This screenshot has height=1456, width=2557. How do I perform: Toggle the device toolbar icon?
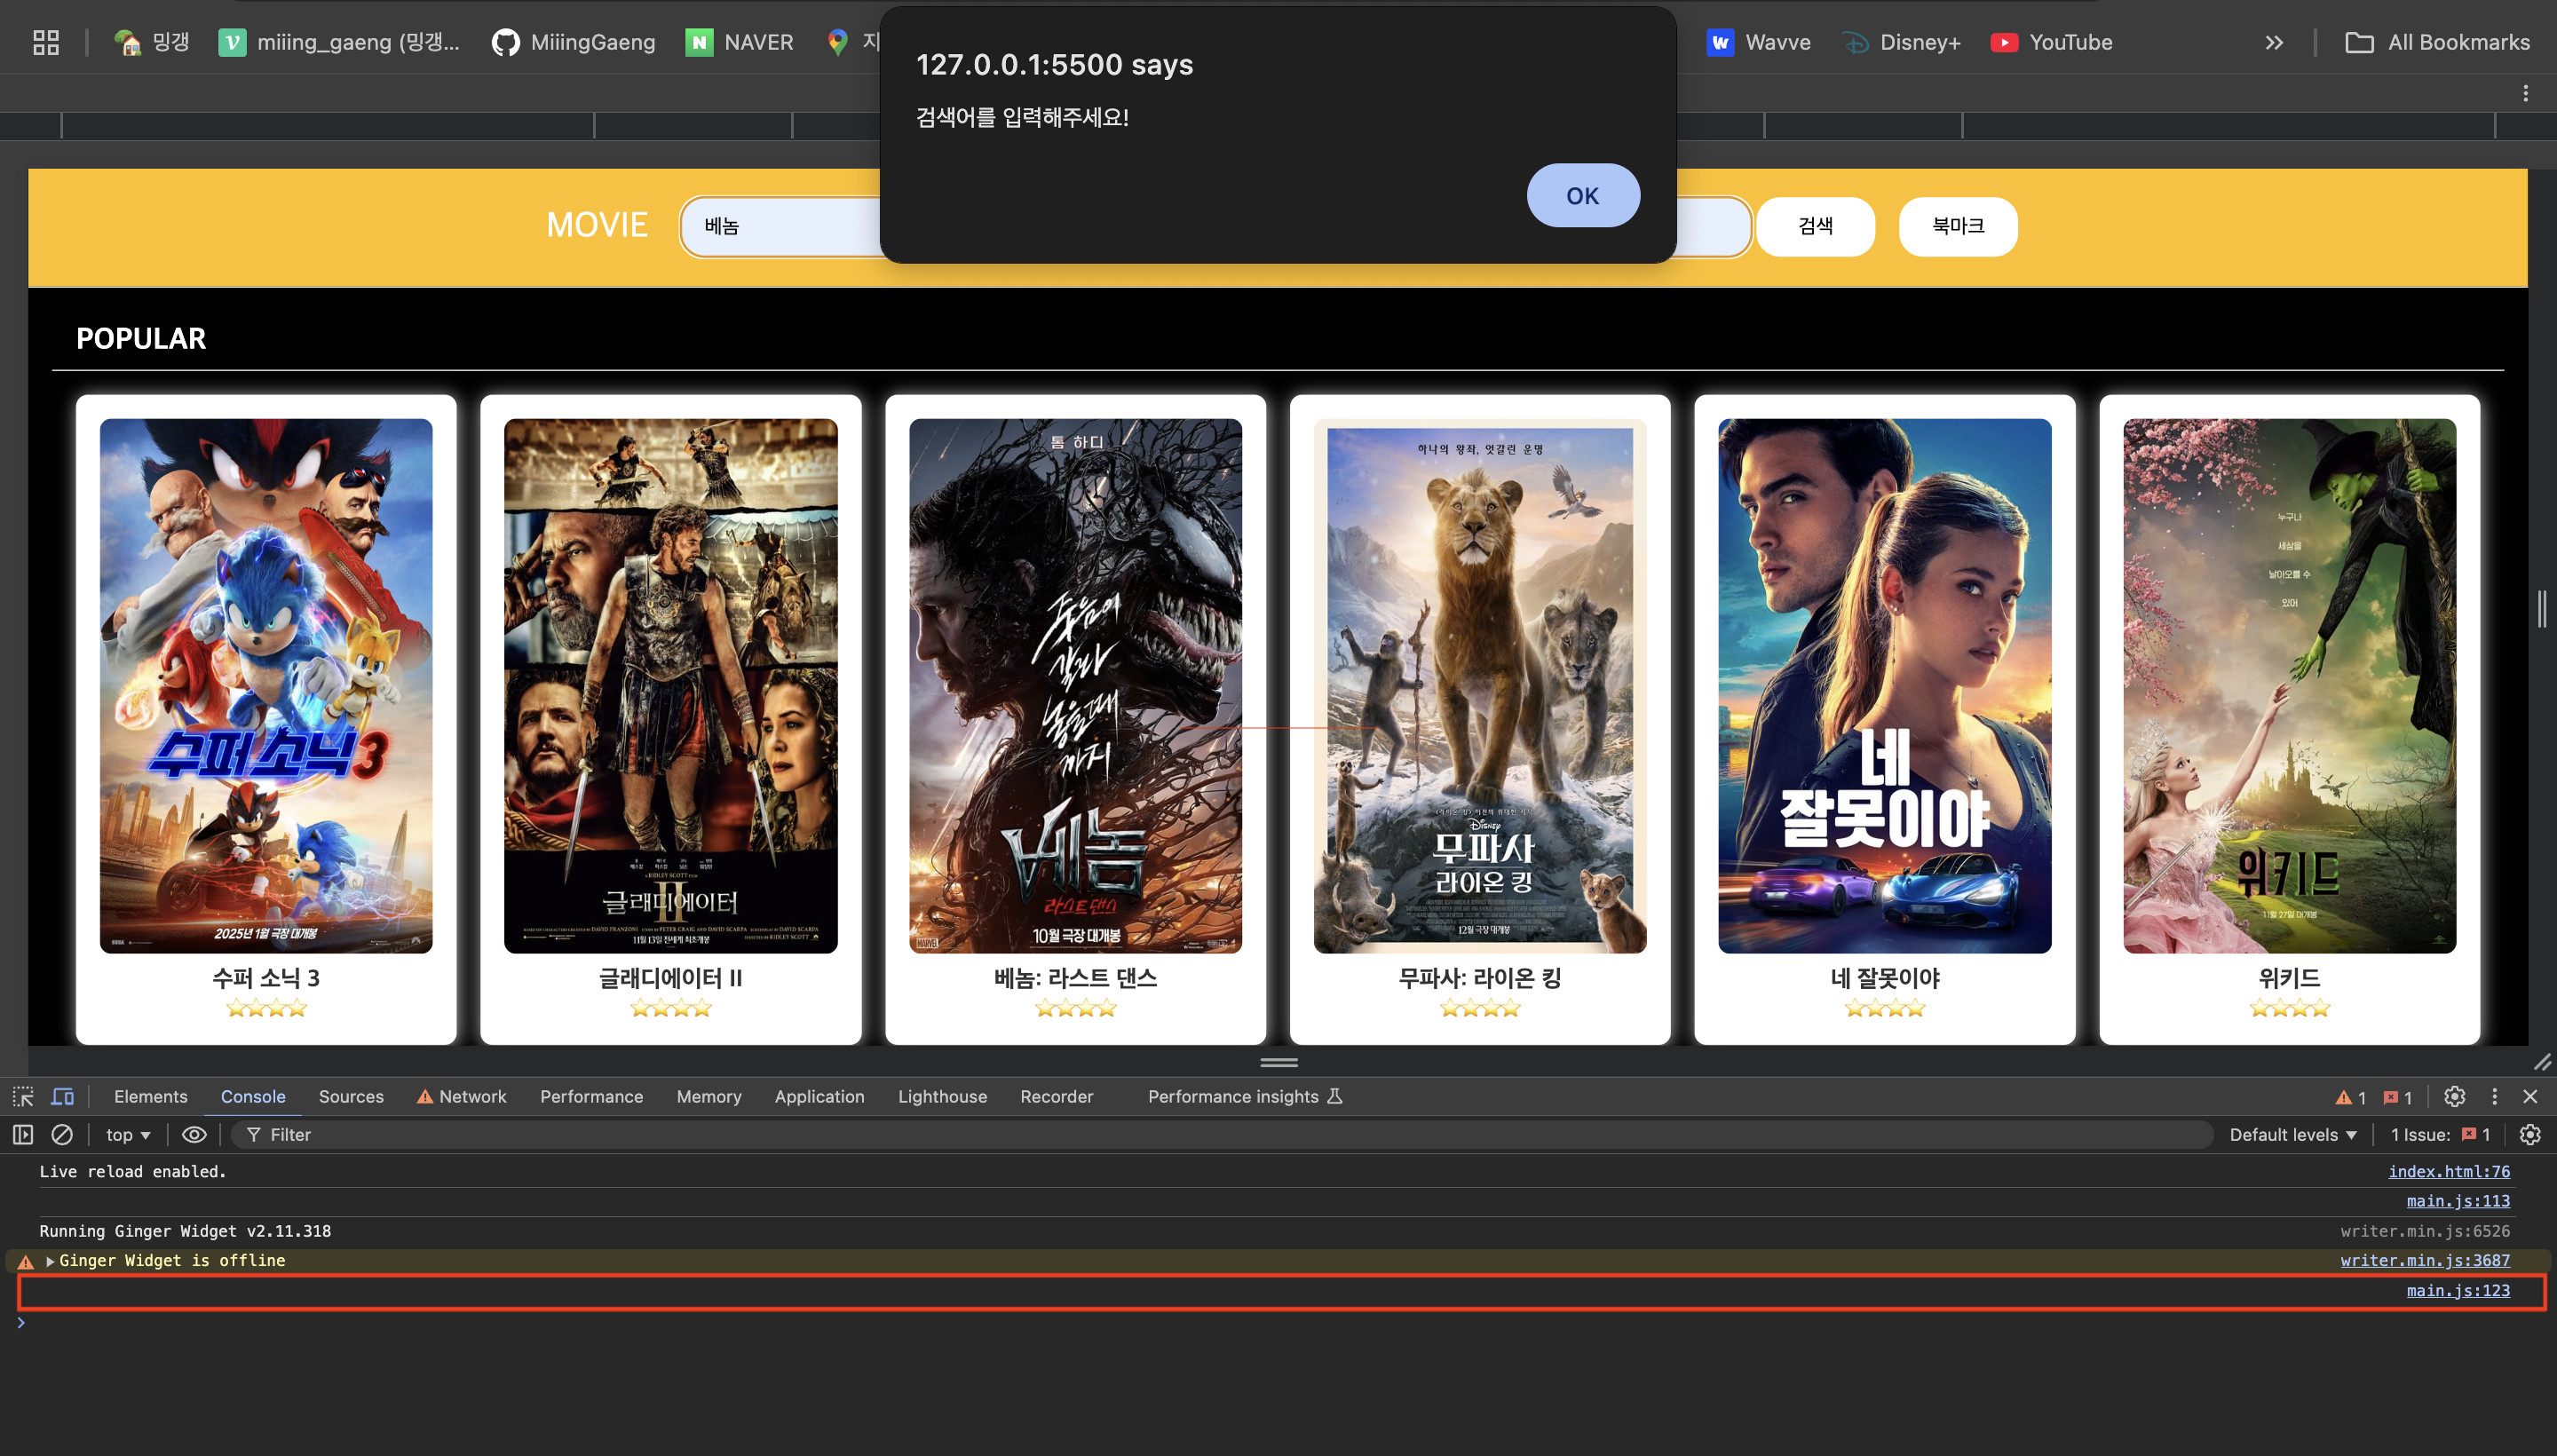coord(62,1097)
